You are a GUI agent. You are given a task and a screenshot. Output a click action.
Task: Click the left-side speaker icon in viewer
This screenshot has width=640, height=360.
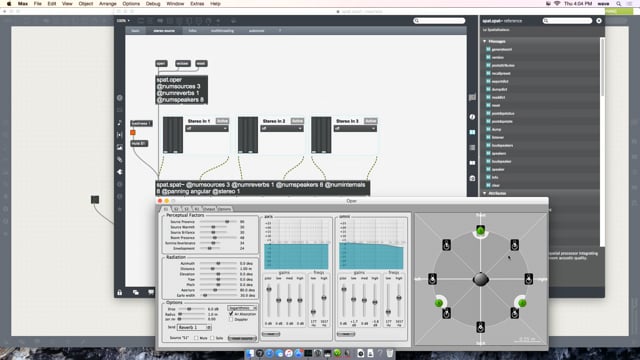[x=432, y=279]
